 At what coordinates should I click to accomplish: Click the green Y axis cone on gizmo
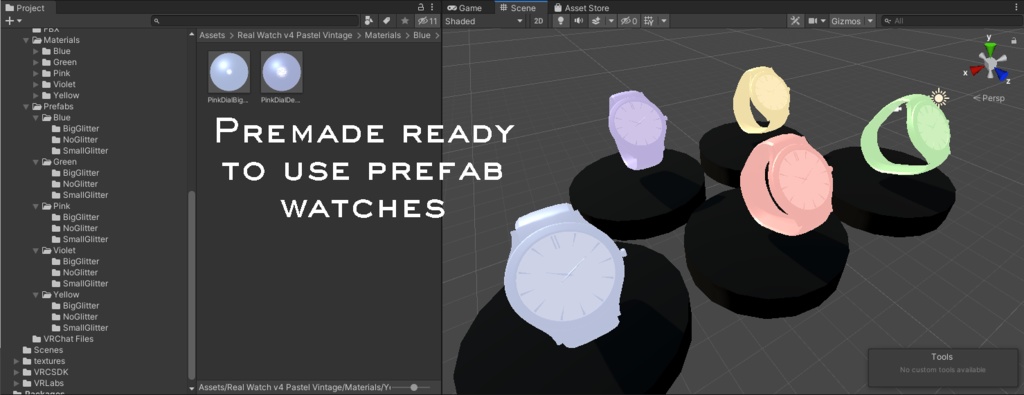point(991,50)
